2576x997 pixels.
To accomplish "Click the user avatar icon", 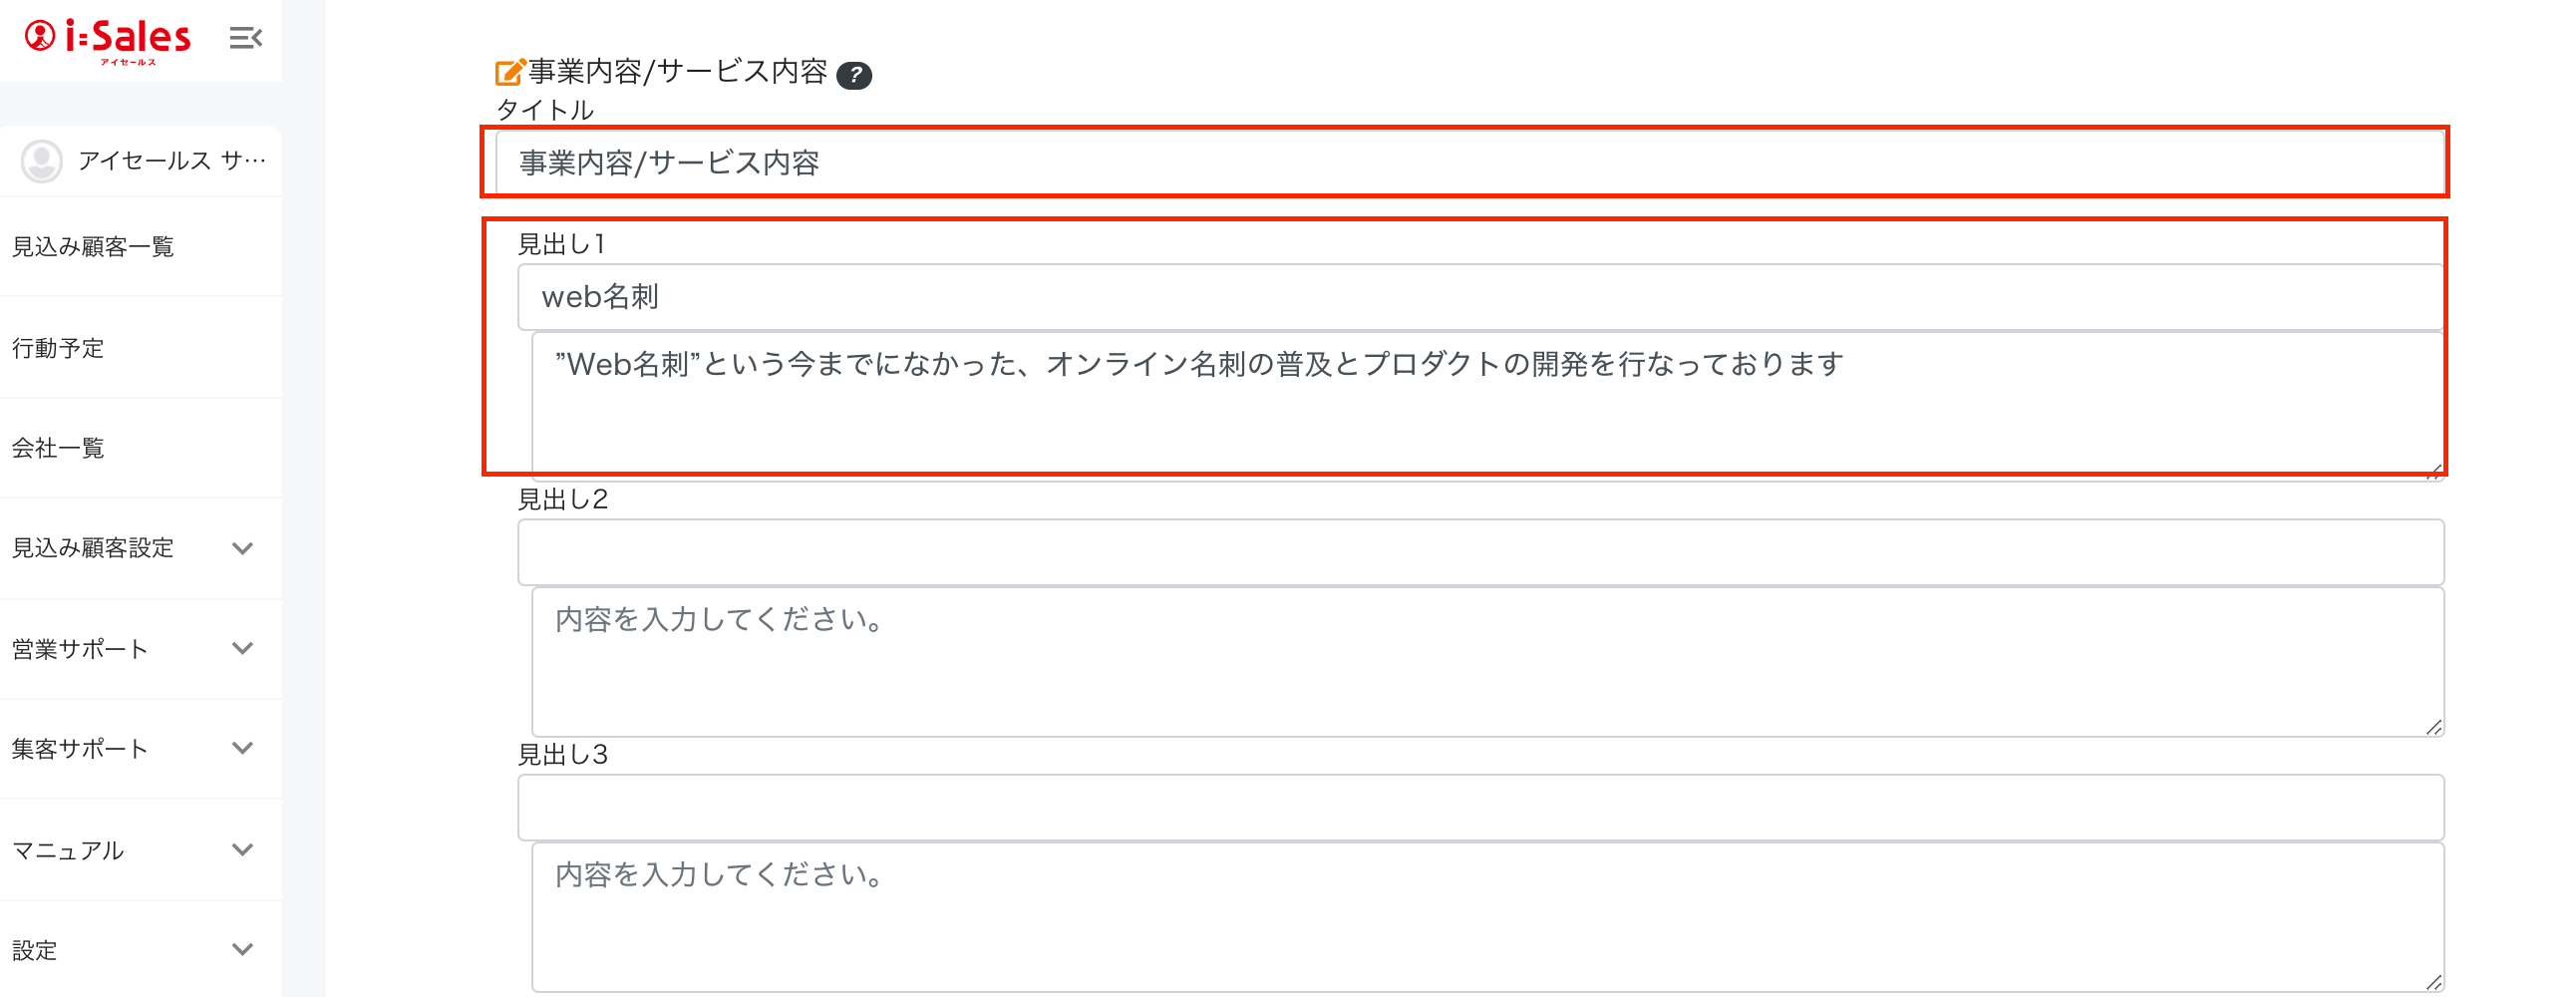I will pos(42,161).
